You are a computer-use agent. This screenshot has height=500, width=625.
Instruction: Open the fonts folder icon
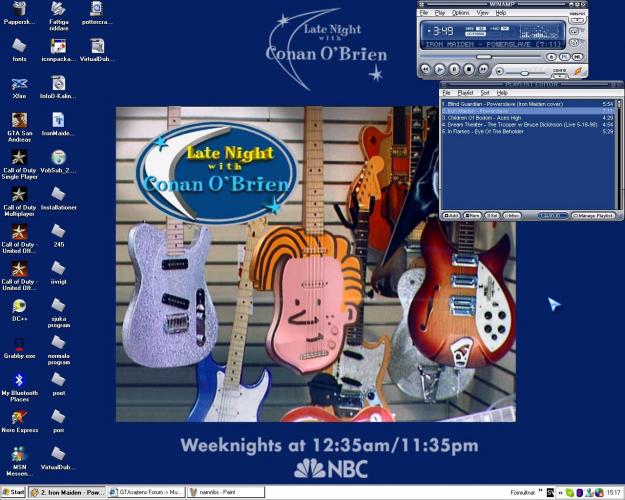point(19,51)
